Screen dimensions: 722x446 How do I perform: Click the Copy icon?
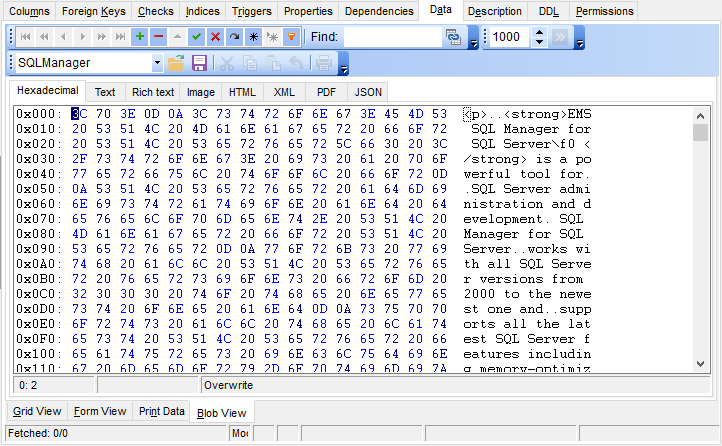click(250, 63)
